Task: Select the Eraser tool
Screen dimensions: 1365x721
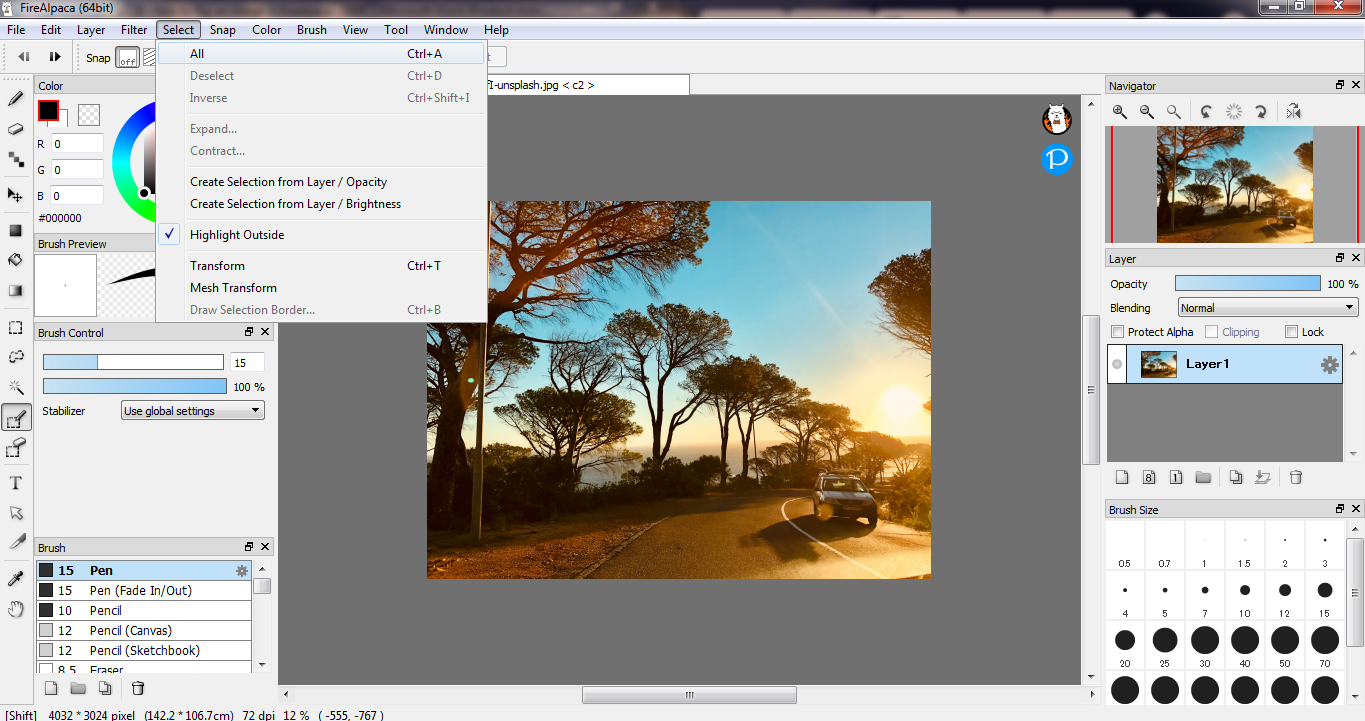Action: tap(16, 129)
